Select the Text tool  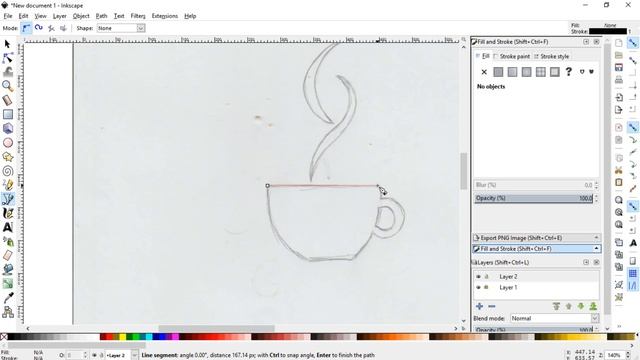7,227
